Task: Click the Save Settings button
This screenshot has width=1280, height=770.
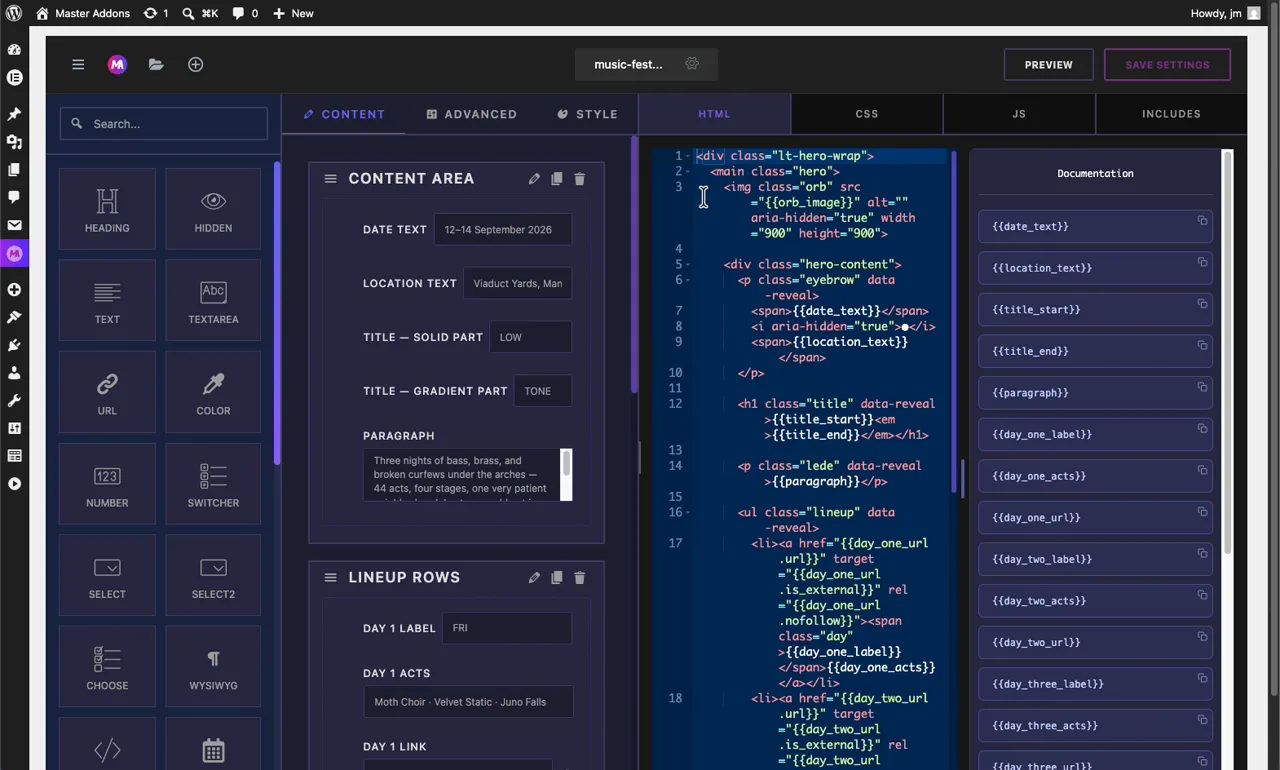Action: click(1167, 65)
